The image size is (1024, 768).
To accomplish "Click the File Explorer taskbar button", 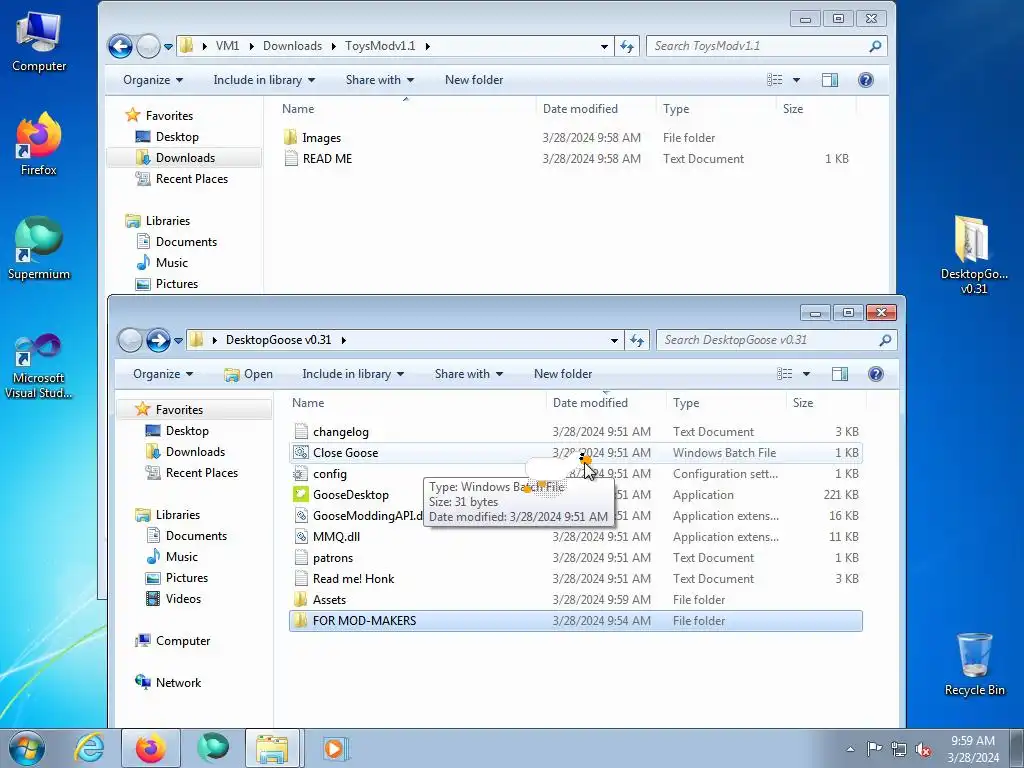I will click(x=273, y=748).
